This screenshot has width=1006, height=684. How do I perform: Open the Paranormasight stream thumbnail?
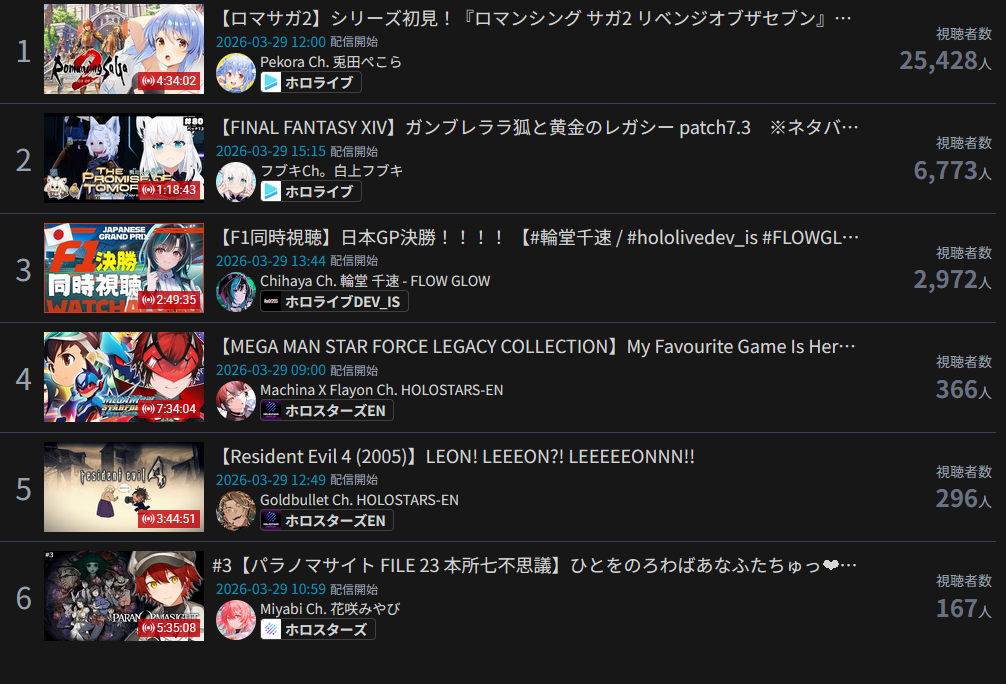(124, 595)
